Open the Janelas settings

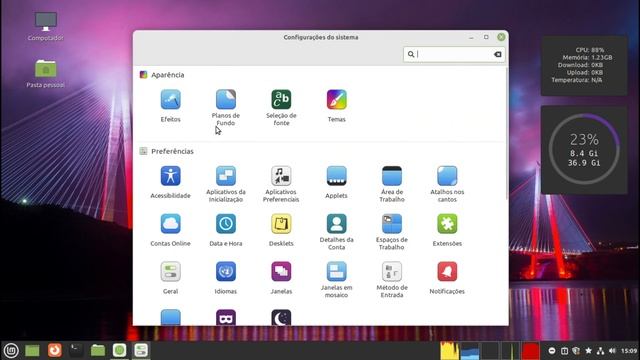(281, 278)
